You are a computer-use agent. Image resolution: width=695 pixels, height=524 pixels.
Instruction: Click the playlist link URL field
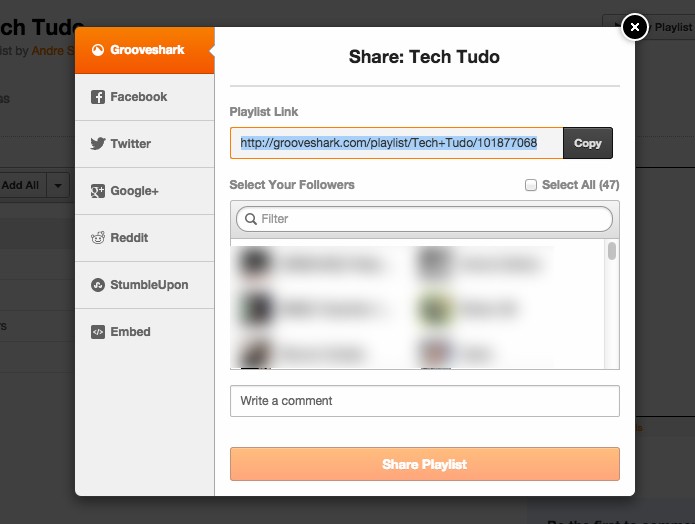coord(397,143)
